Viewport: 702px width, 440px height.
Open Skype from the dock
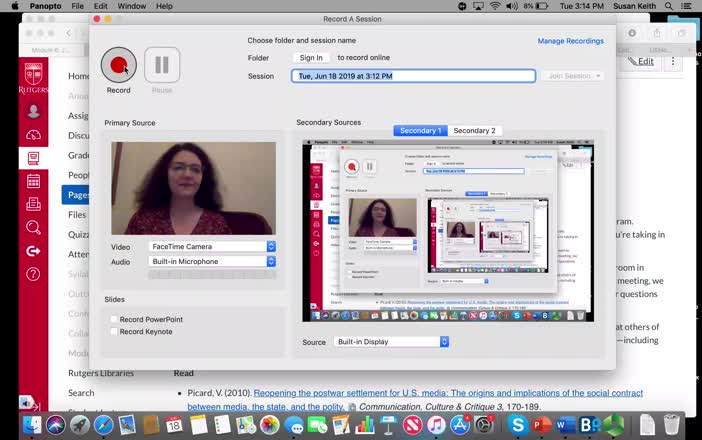(517, 425)
